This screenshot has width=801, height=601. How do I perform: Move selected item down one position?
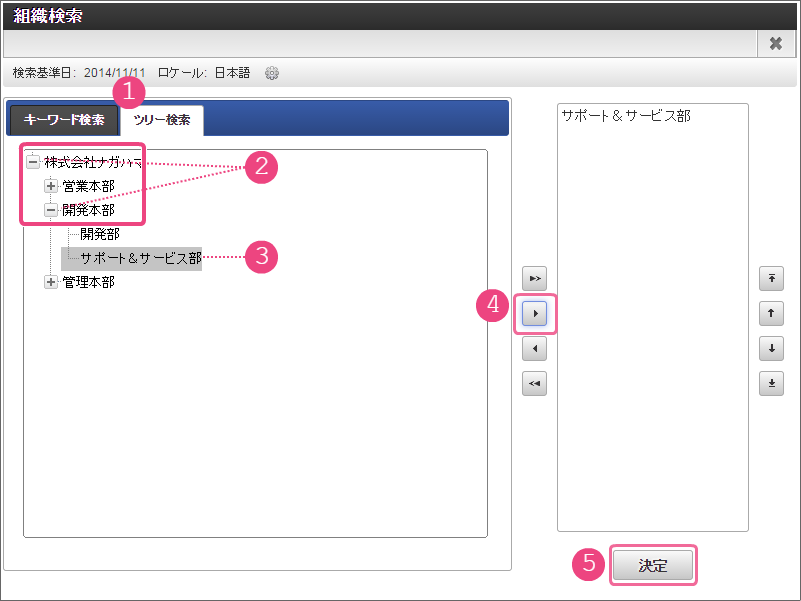tap(771, 349)
